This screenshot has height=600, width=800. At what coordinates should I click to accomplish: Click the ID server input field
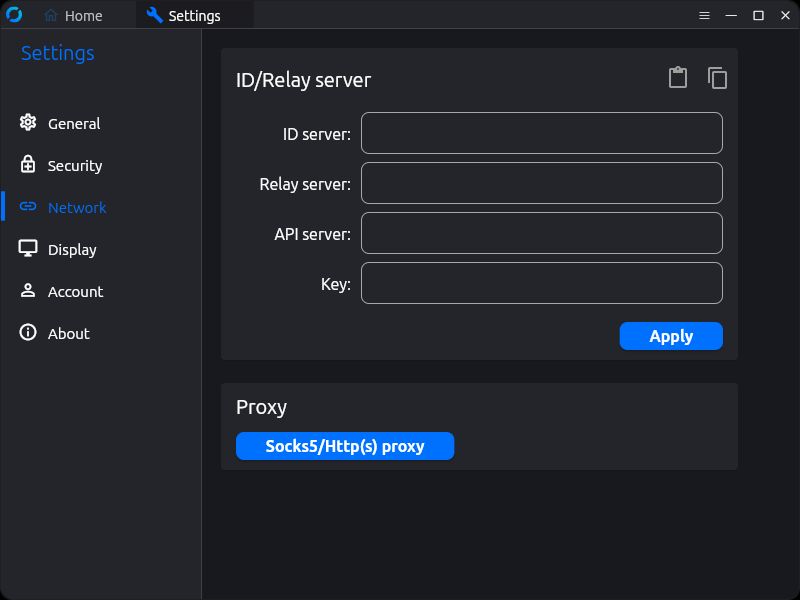[x=541, y=133]
